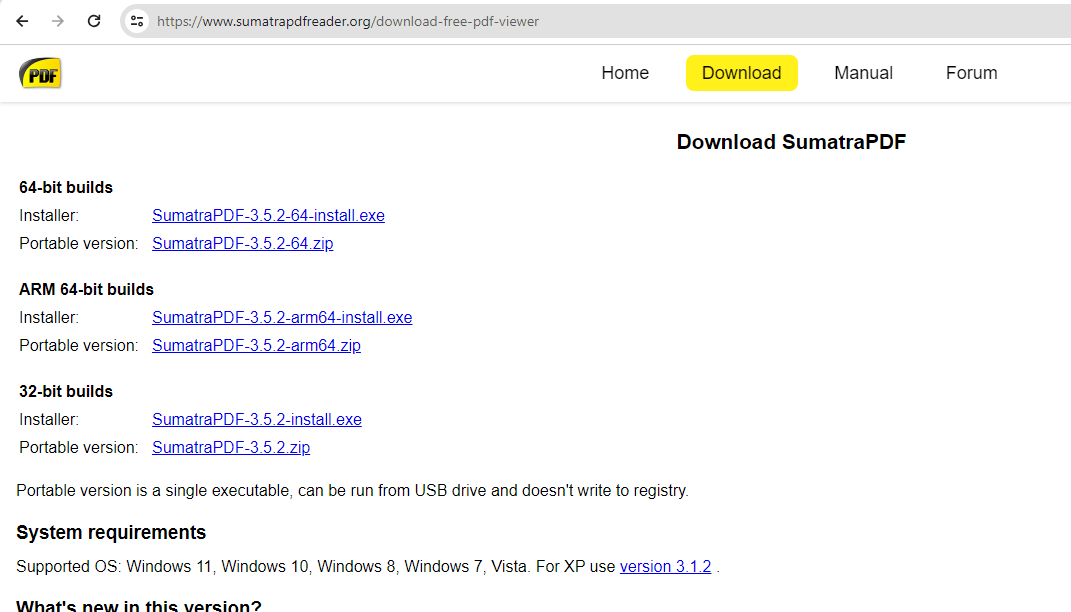Click the 32-bit builds heading

(x=66, y=391)
